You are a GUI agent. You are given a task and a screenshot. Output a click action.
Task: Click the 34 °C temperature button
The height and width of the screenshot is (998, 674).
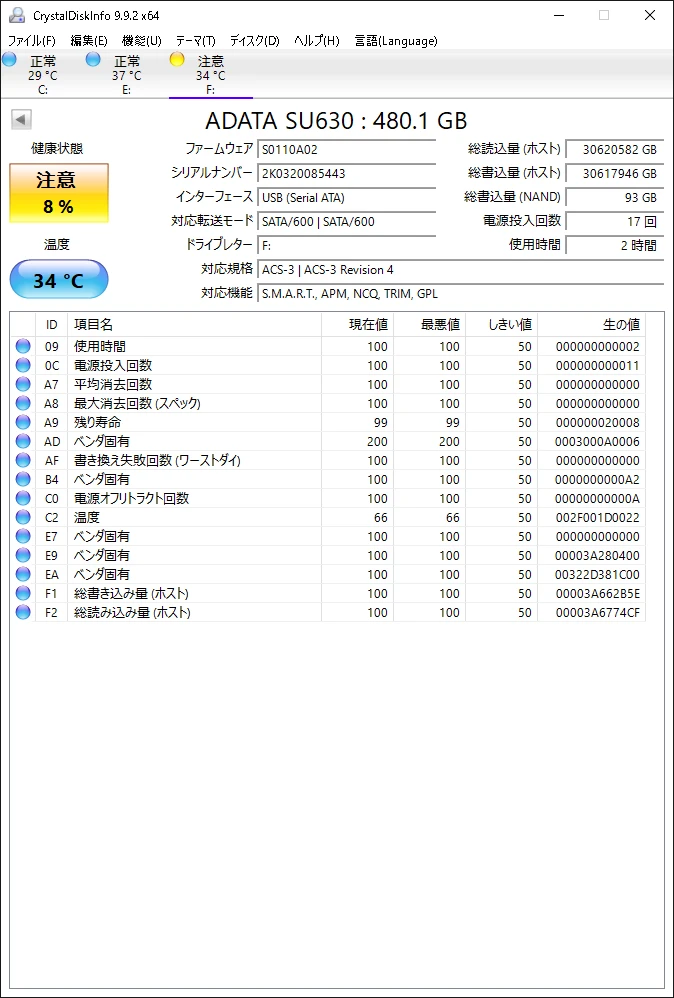point(59,279)
